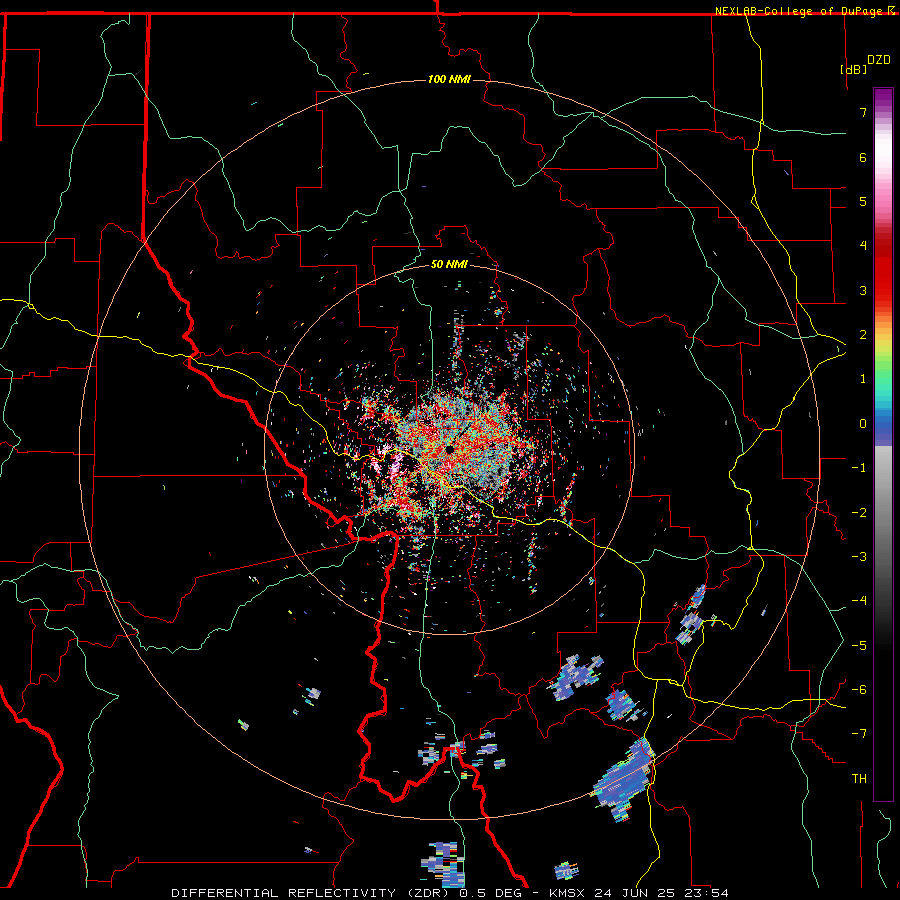Select the positive 2 scale value

(863, 335)
